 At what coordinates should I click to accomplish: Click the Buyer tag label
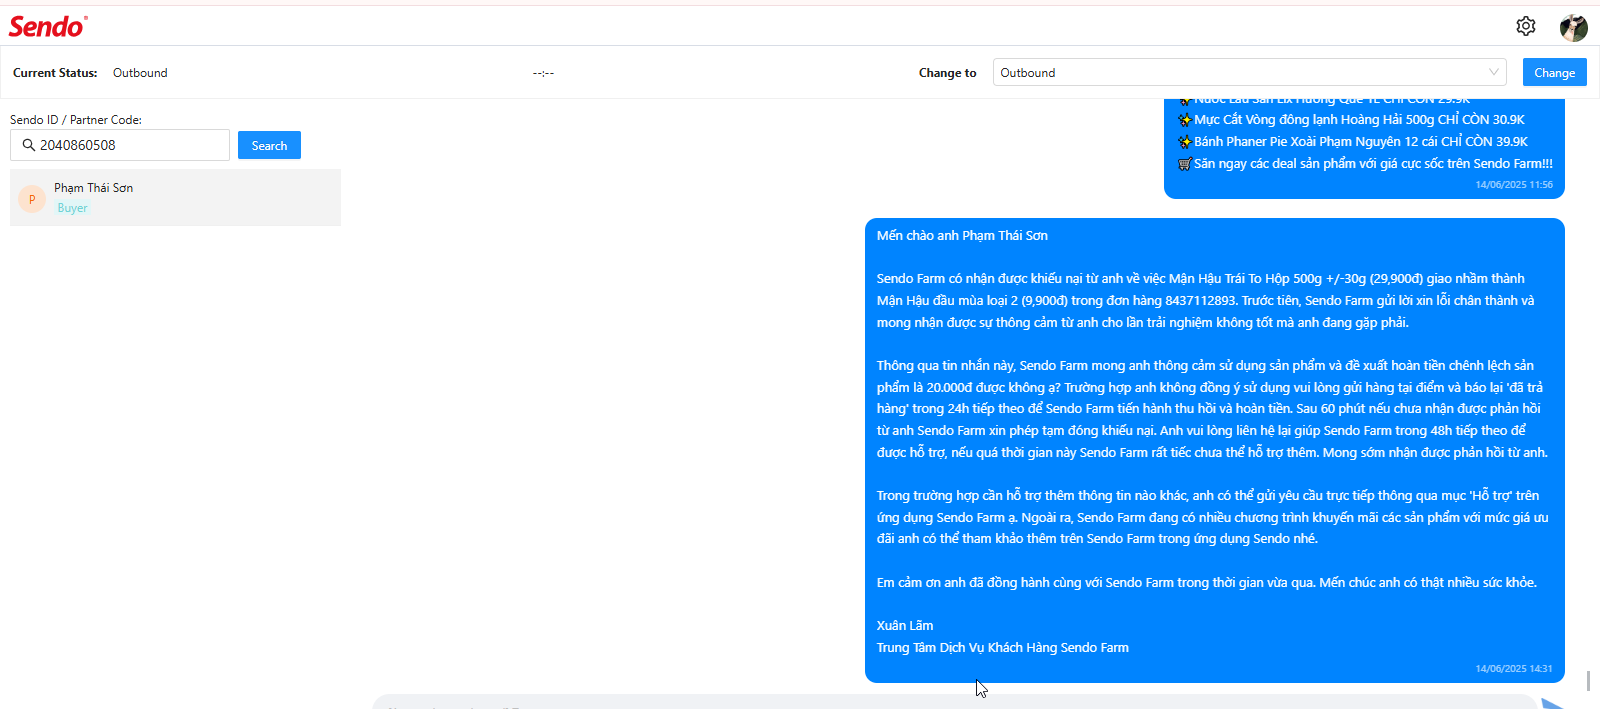pos(72,208)
